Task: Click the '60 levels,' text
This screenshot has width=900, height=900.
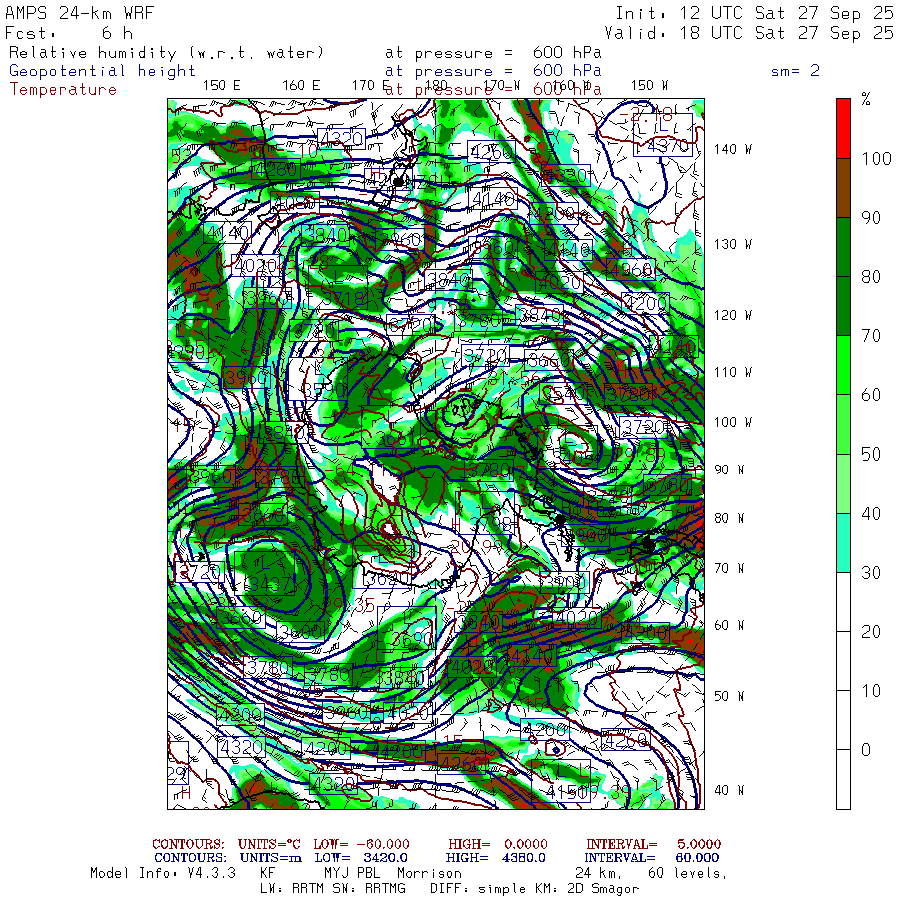Action: coord(688,873)
